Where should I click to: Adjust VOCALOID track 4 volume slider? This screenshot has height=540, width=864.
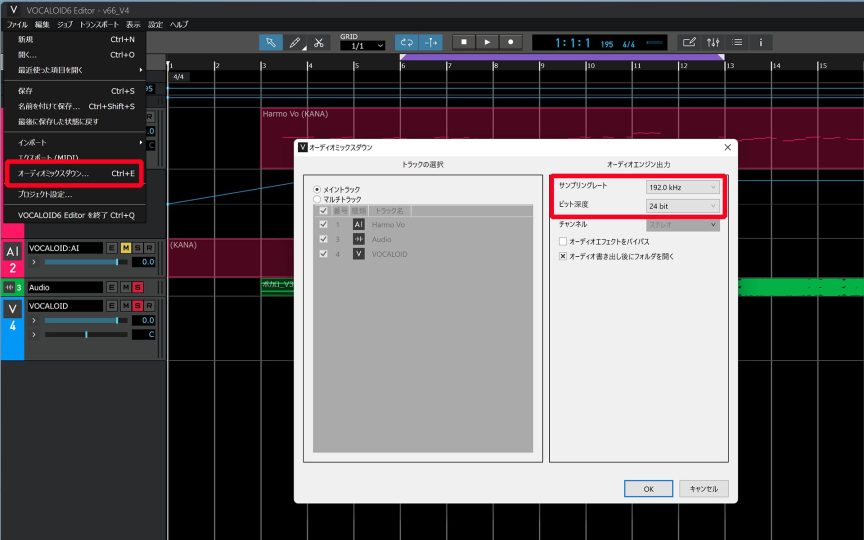[86, 320]
